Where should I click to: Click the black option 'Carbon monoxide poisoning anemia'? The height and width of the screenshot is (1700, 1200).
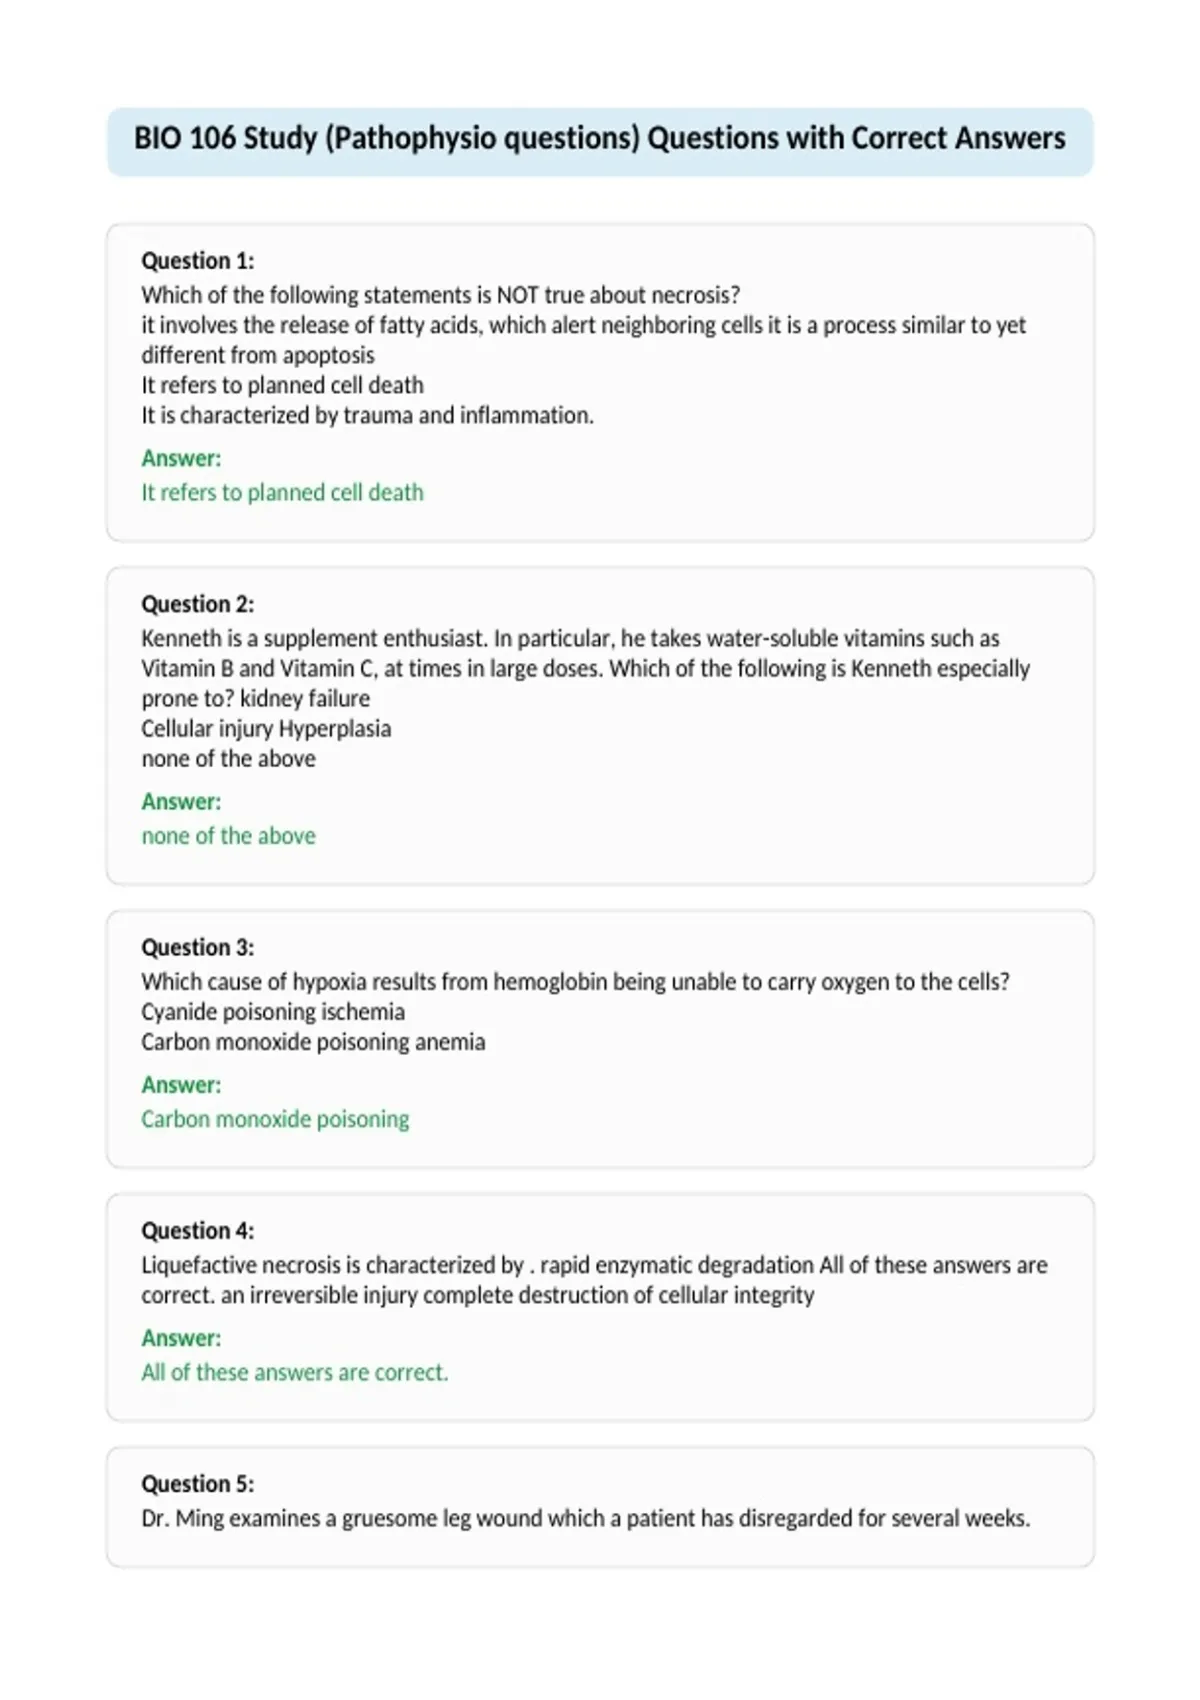pyautogui.click(x=313, y=1042)
